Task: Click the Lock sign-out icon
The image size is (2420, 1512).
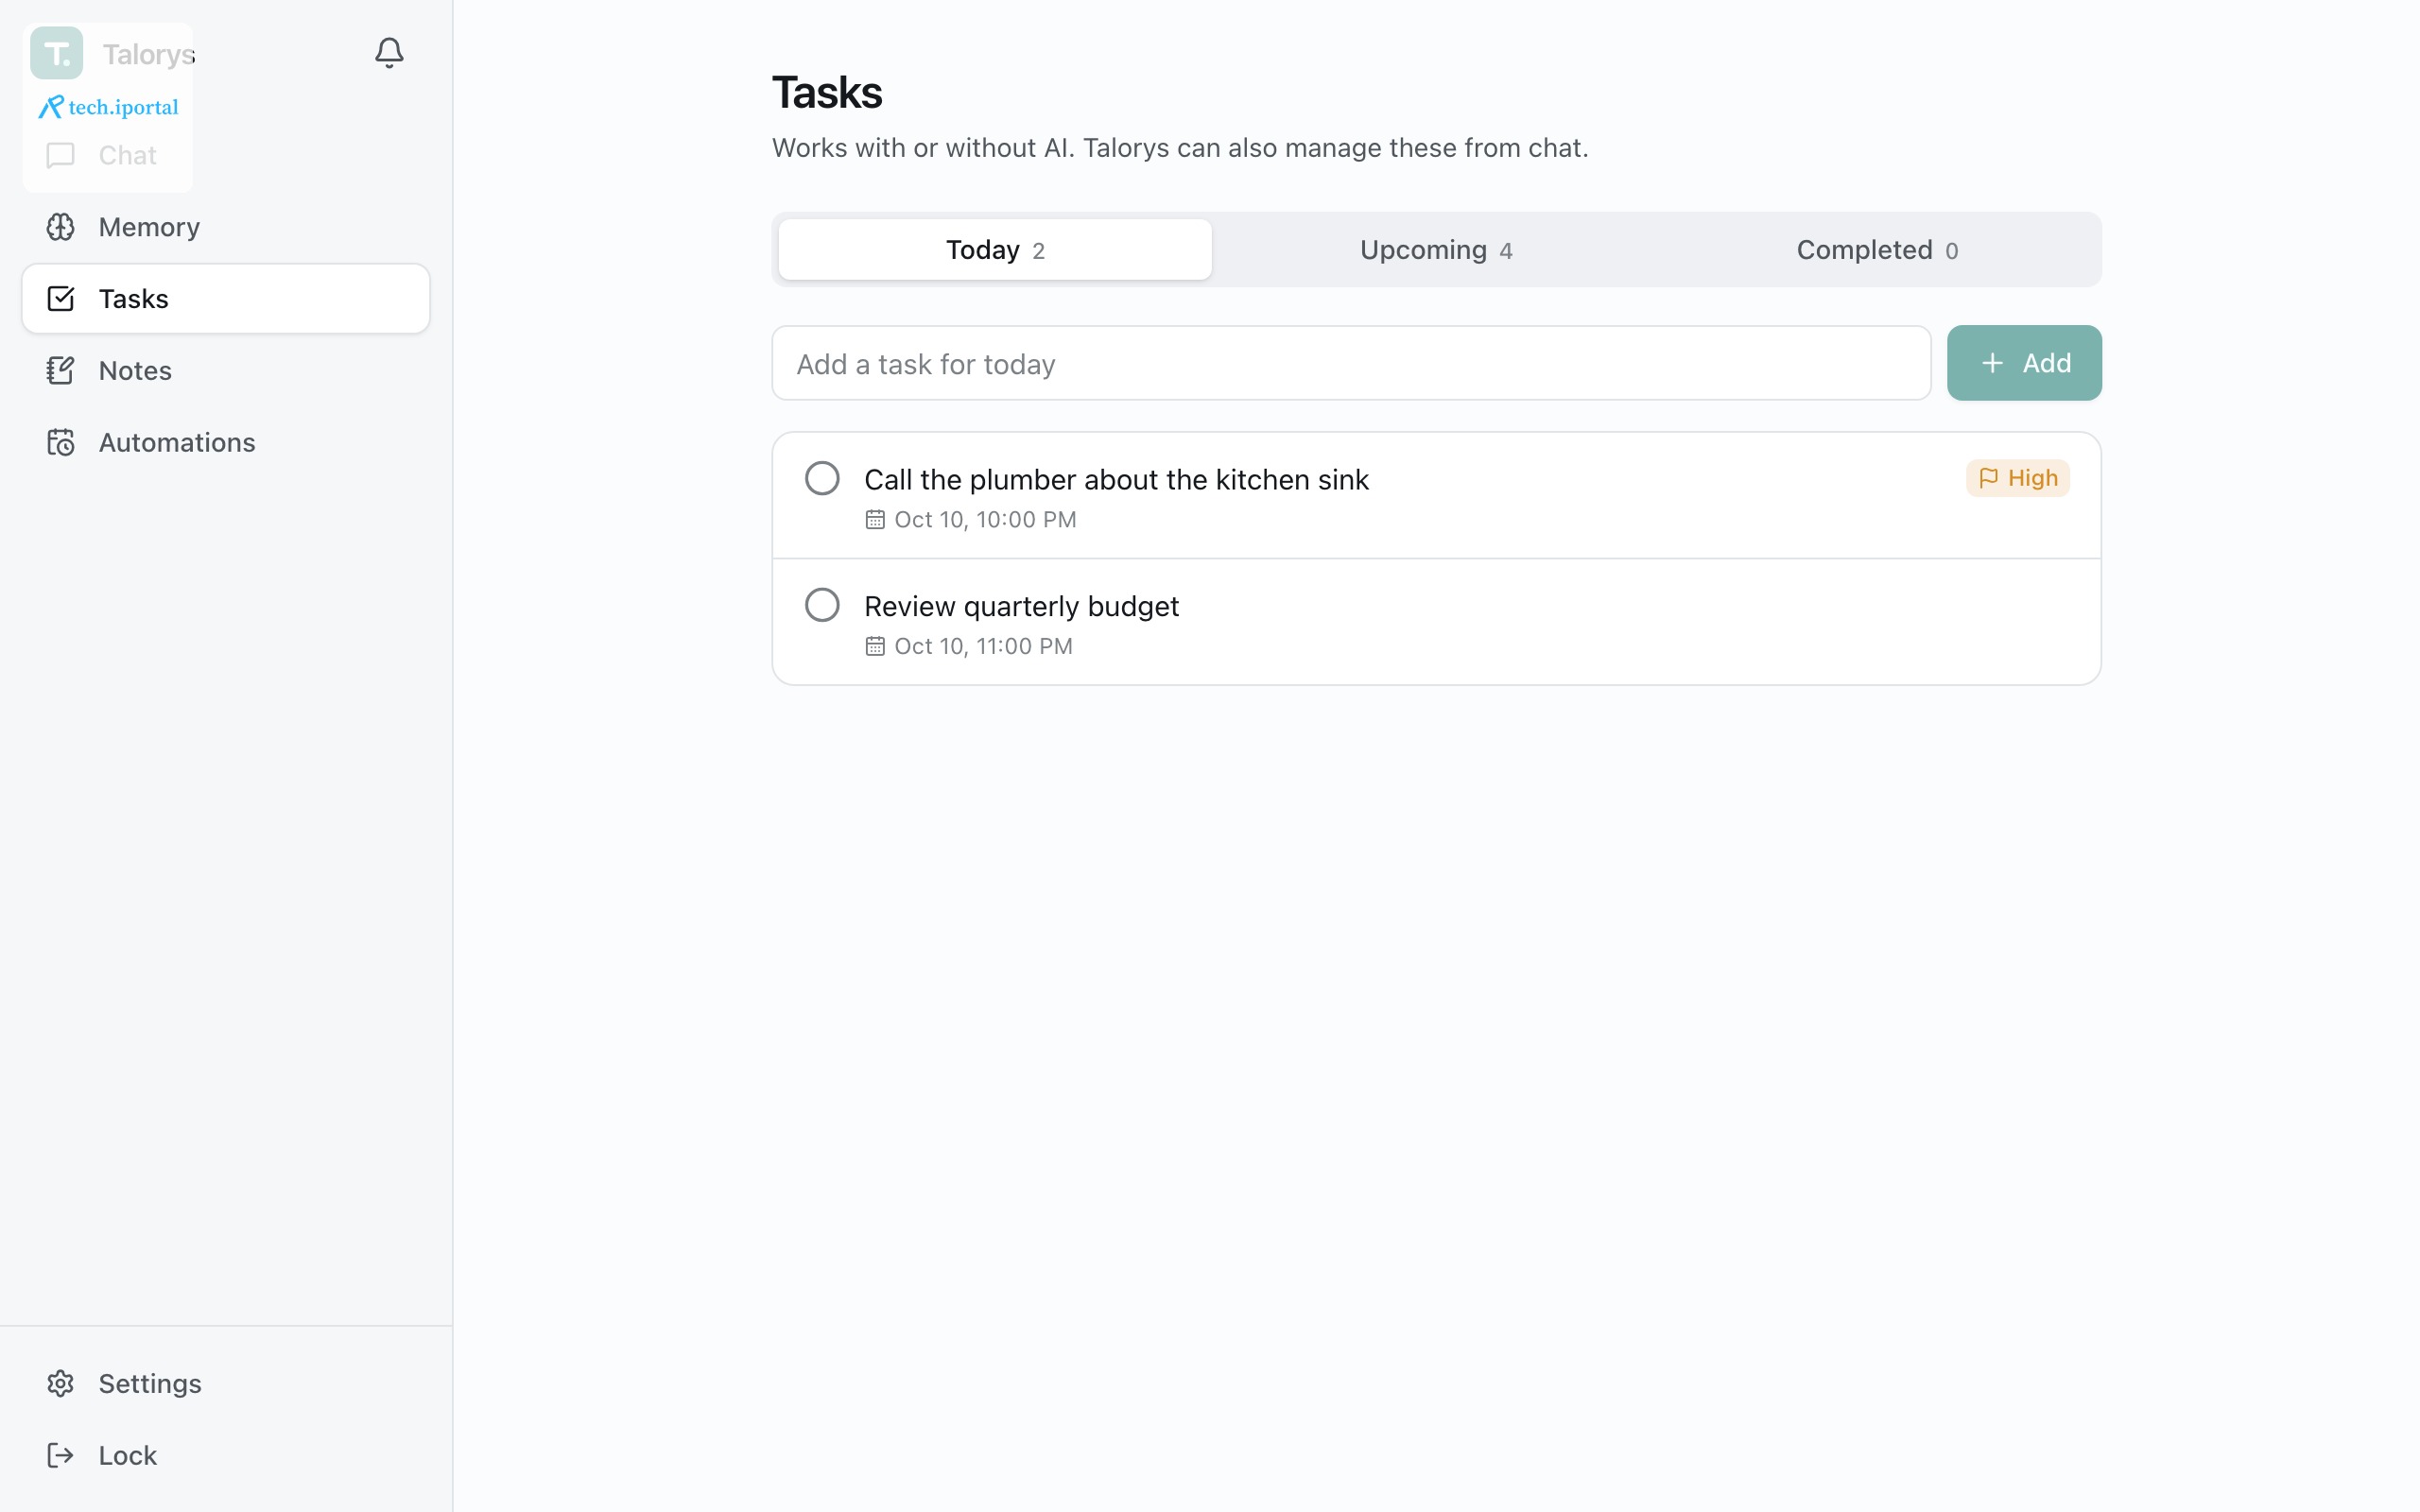Action: pyautogui.click(x=61, y=1456)
